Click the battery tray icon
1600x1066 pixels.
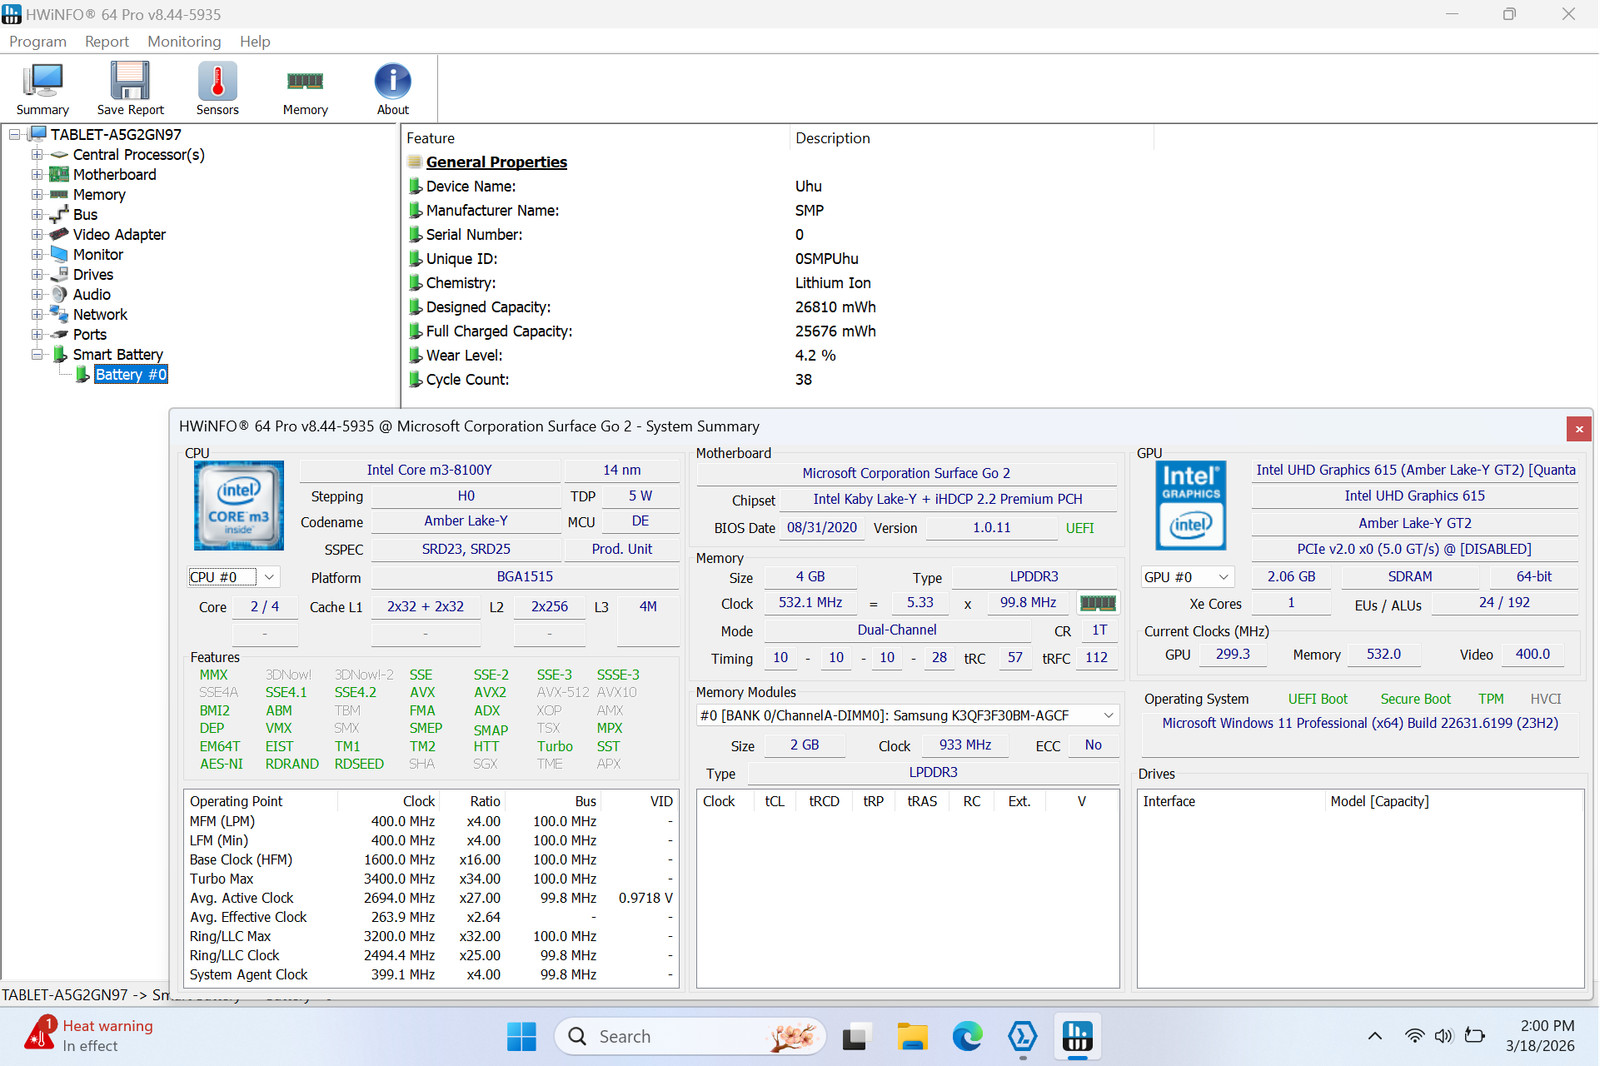coord(1474,1036)
